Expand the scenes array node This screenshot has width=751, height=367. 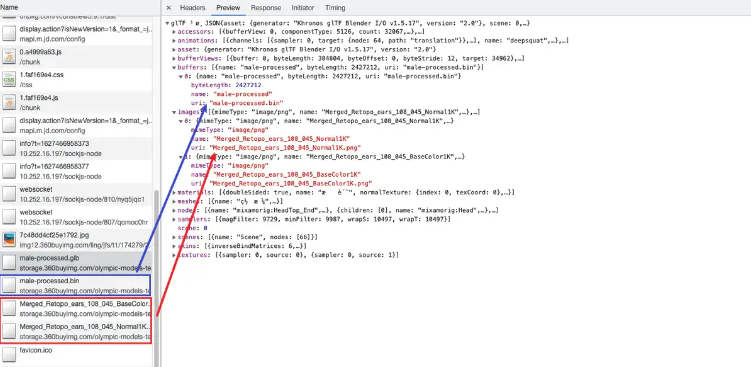tap(174, 237)
